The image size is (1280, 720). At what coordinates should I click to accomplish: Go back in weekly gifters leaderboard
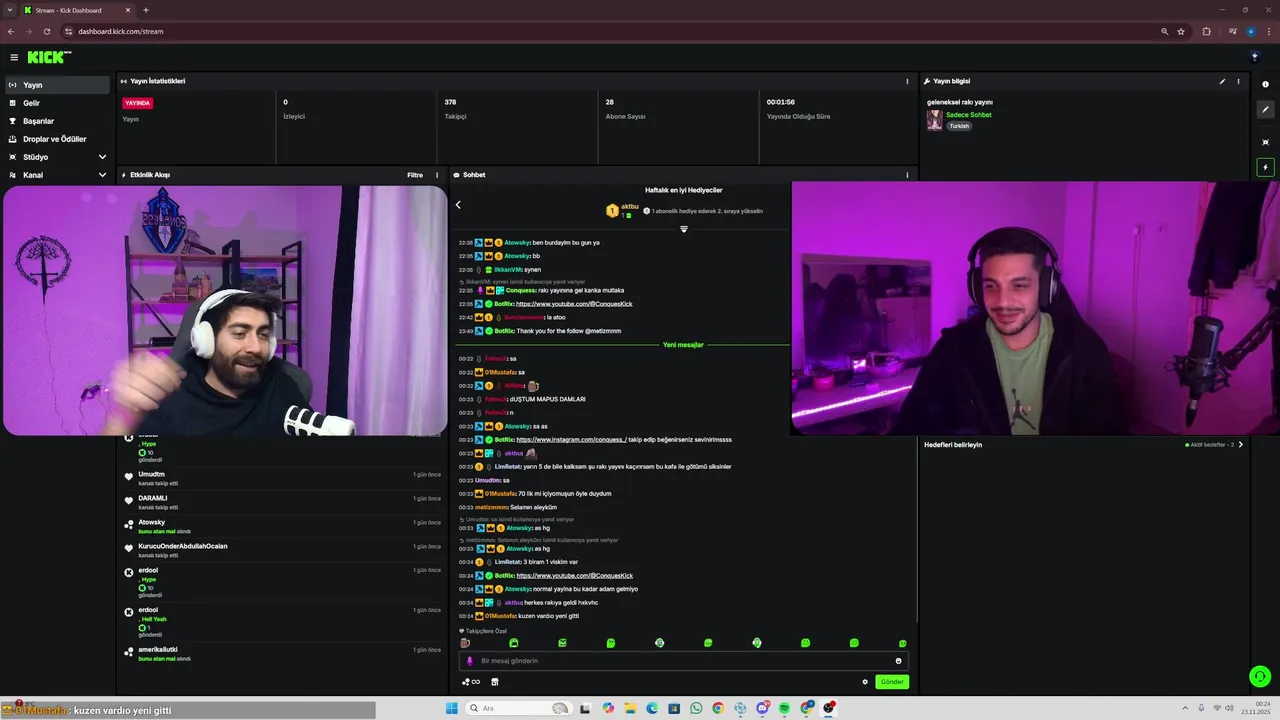(x=458, y=205)
